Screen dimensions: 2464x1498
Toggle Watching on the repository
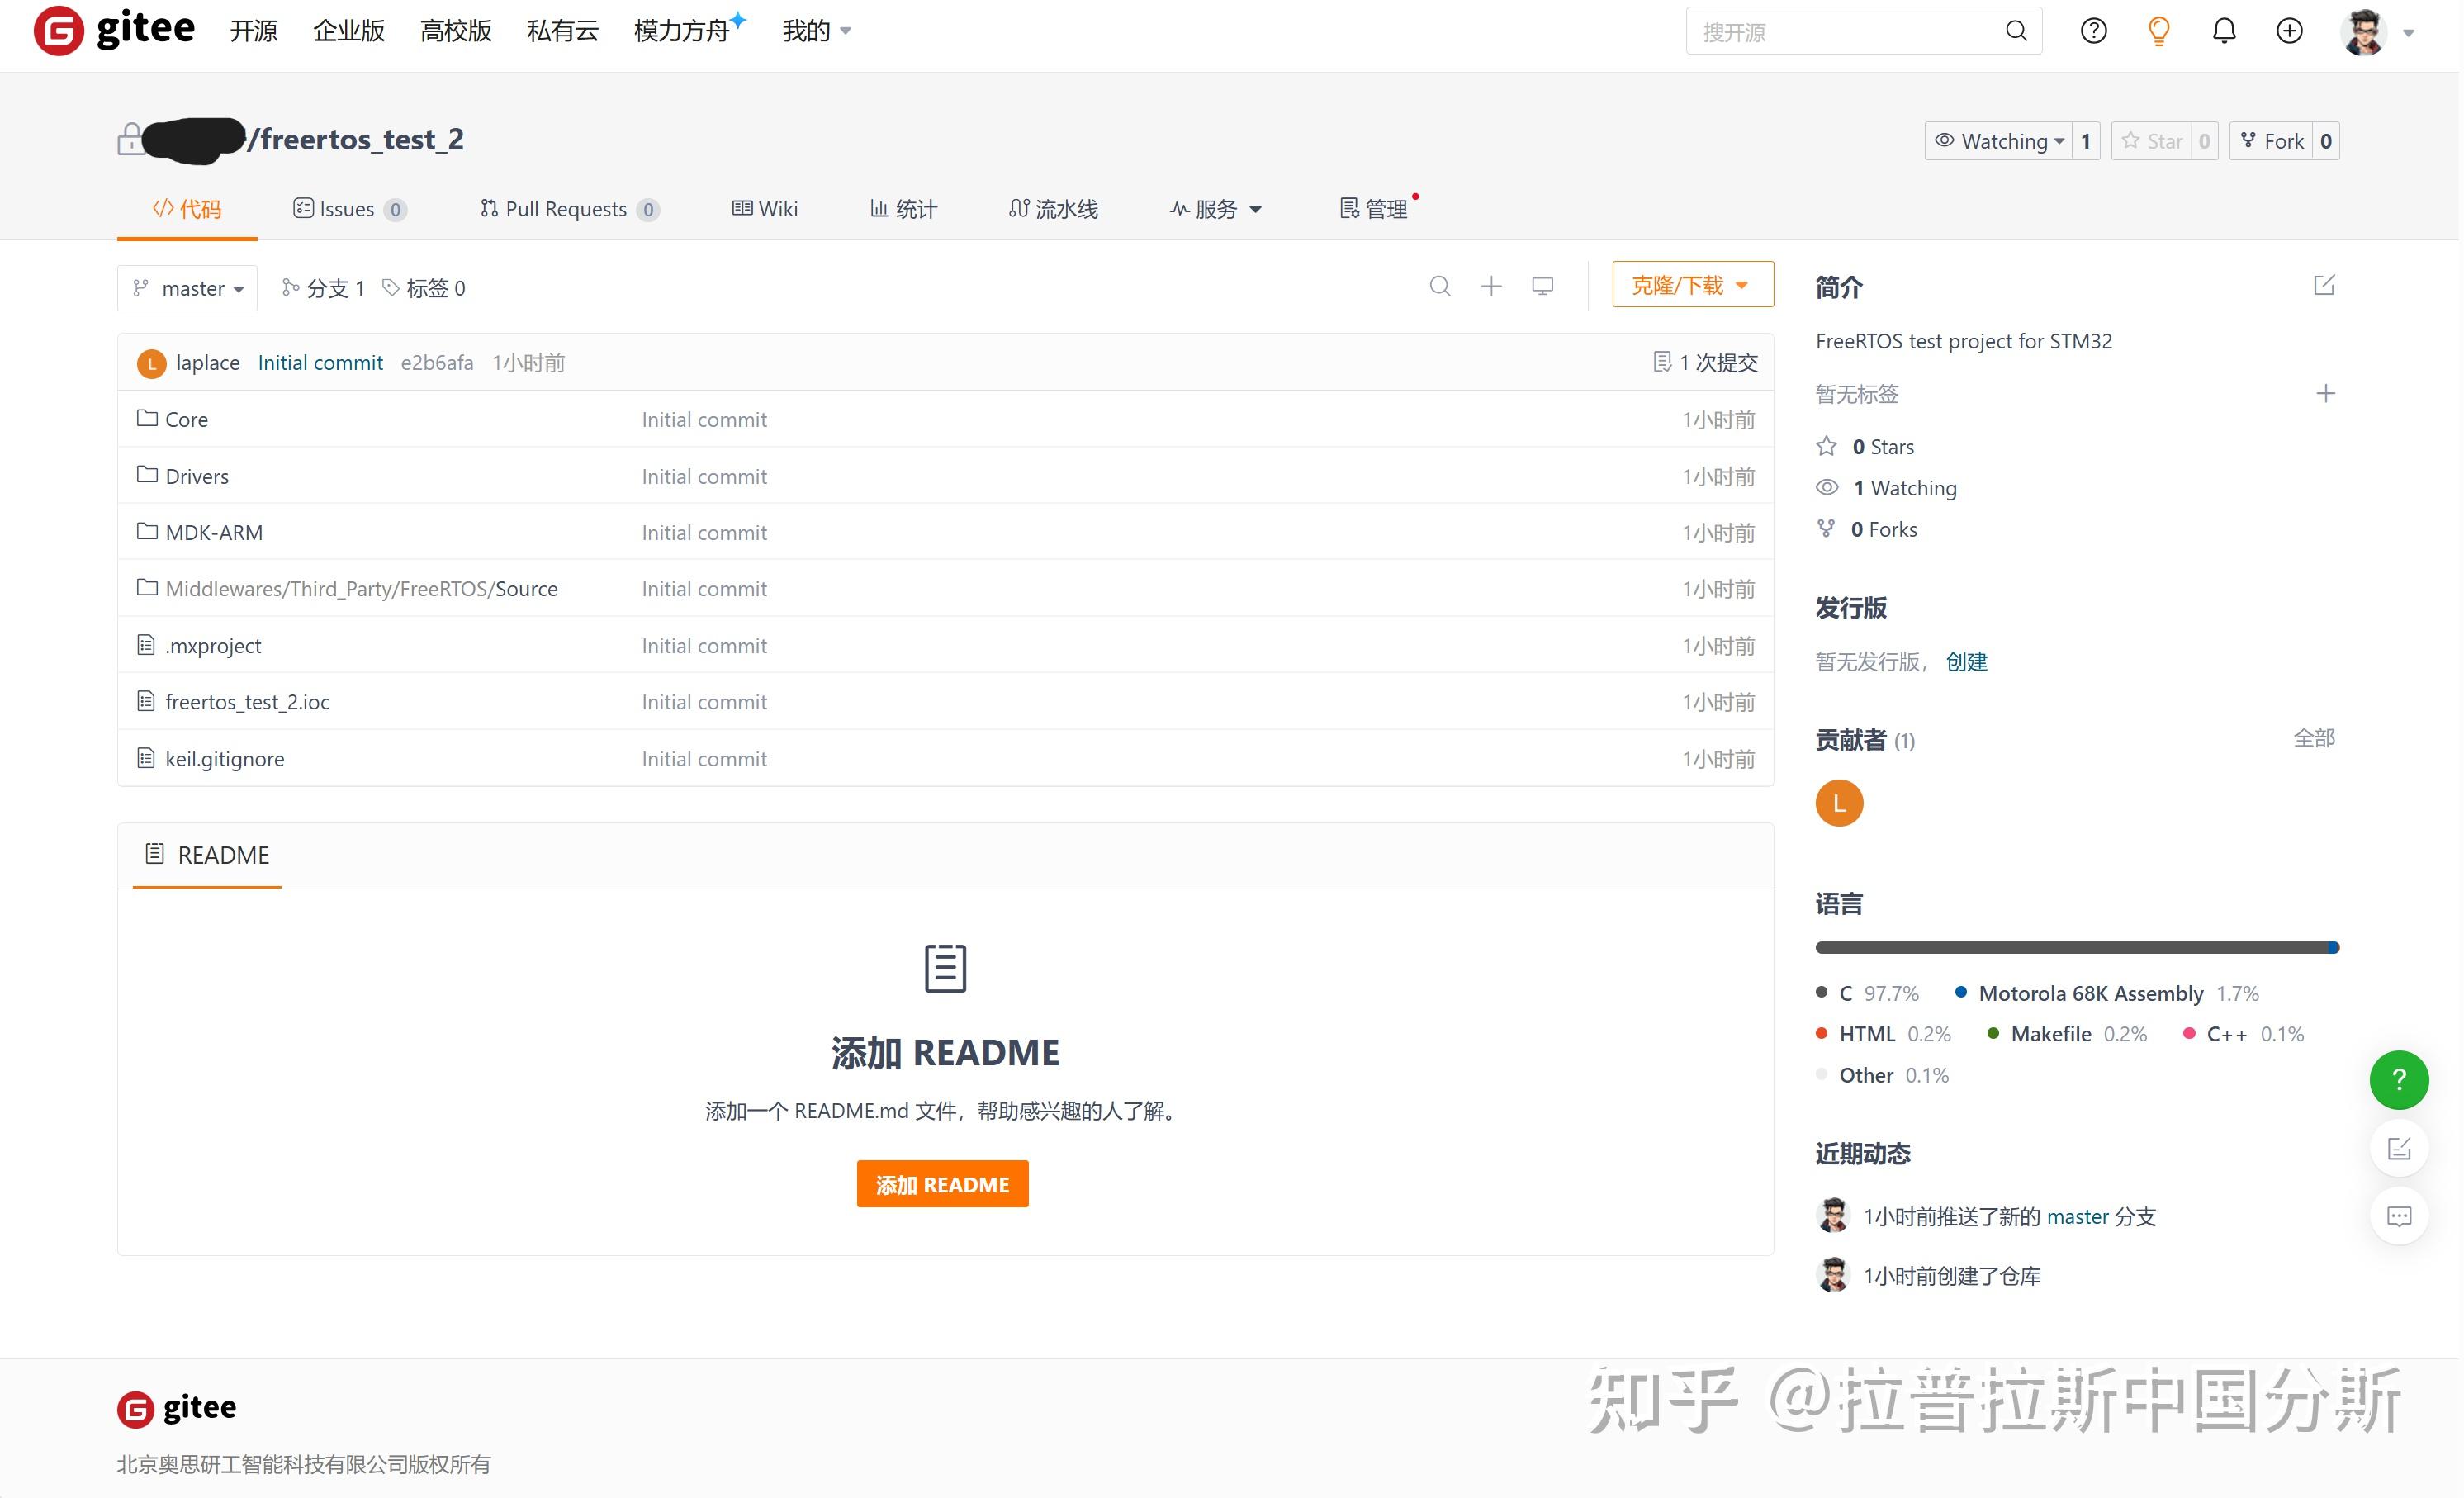point(2001,140)
